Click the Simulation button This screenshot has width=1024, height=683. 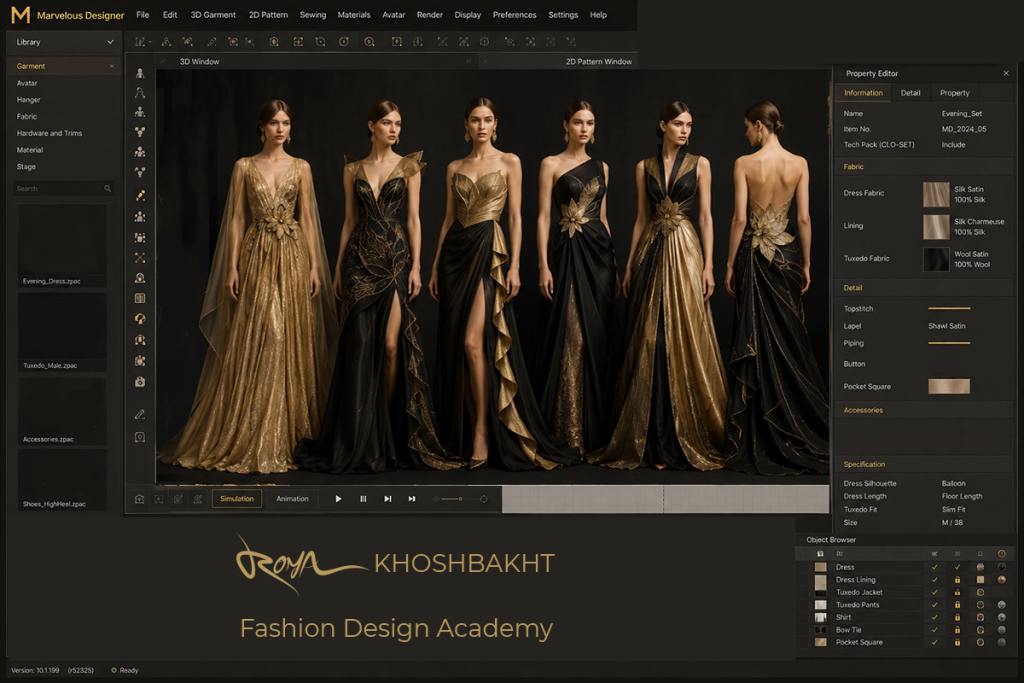[236, 499]
